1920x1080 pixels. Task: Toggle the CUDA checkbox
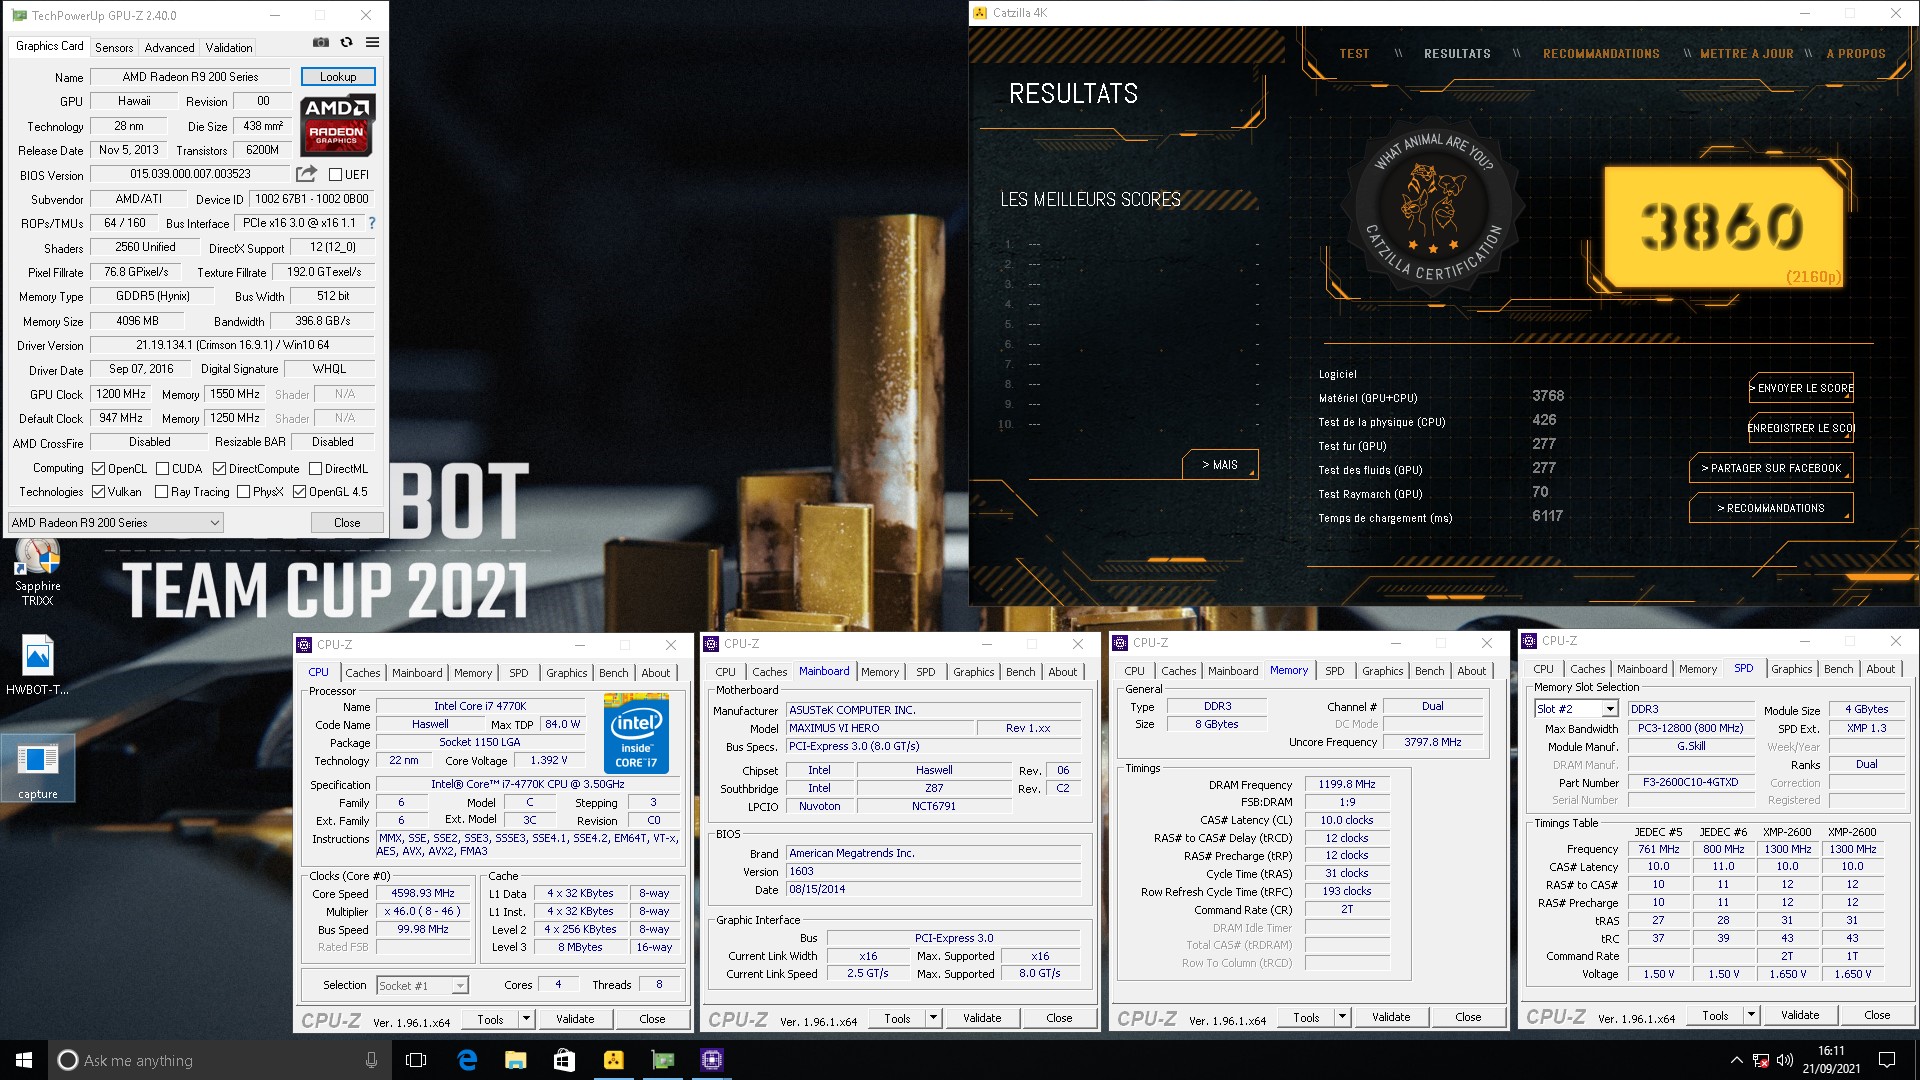point(162,469)
